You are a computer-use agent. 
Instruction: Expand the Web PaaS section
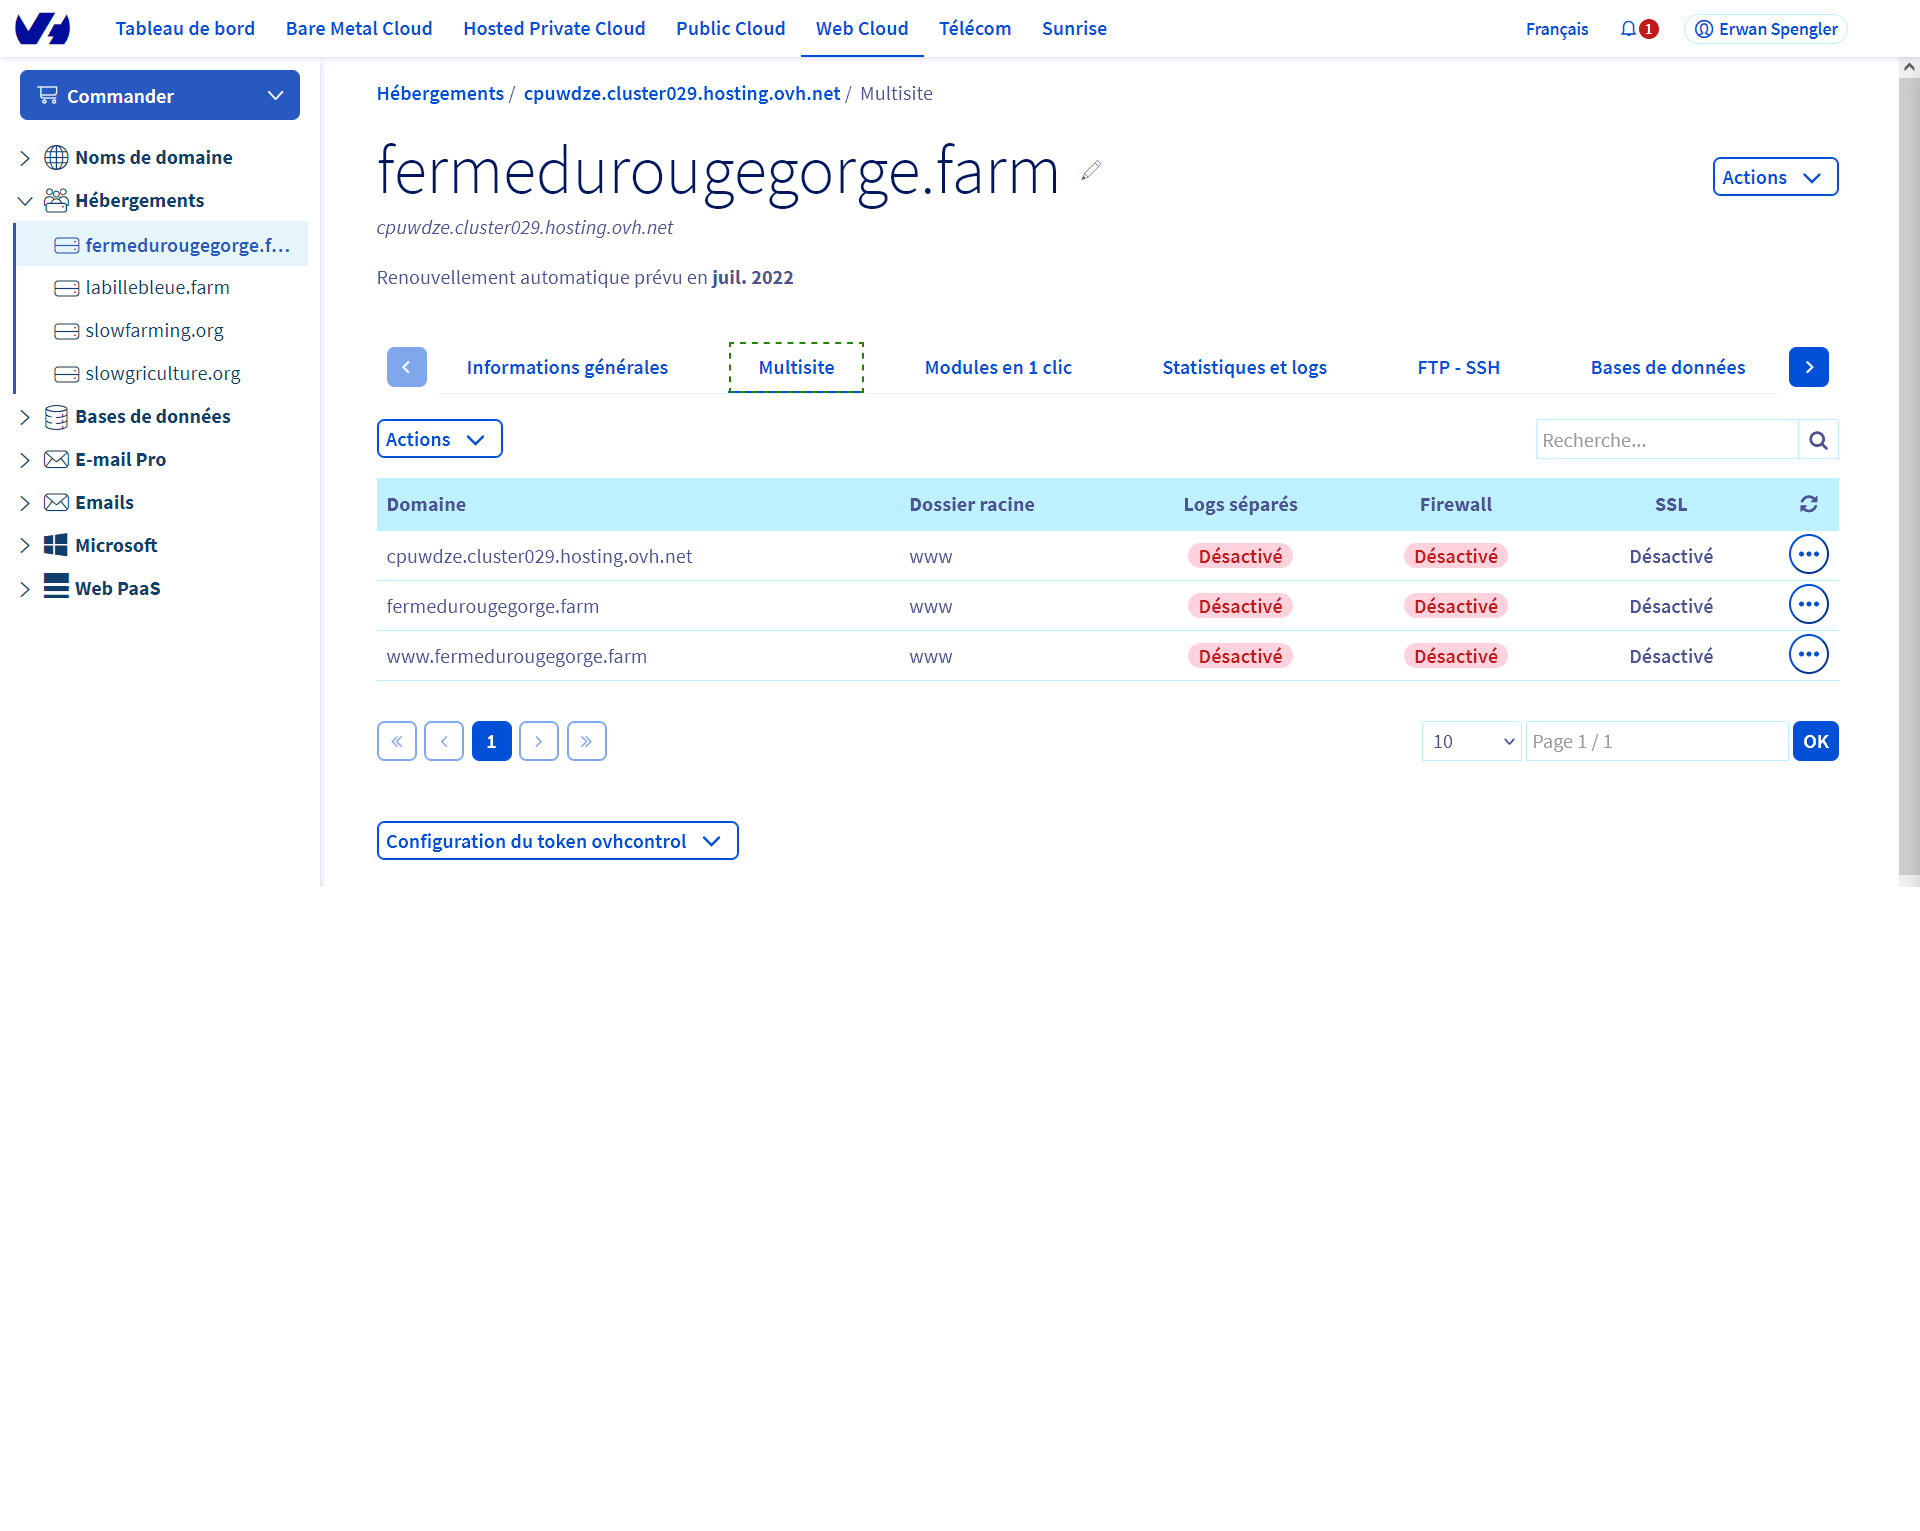25,589
